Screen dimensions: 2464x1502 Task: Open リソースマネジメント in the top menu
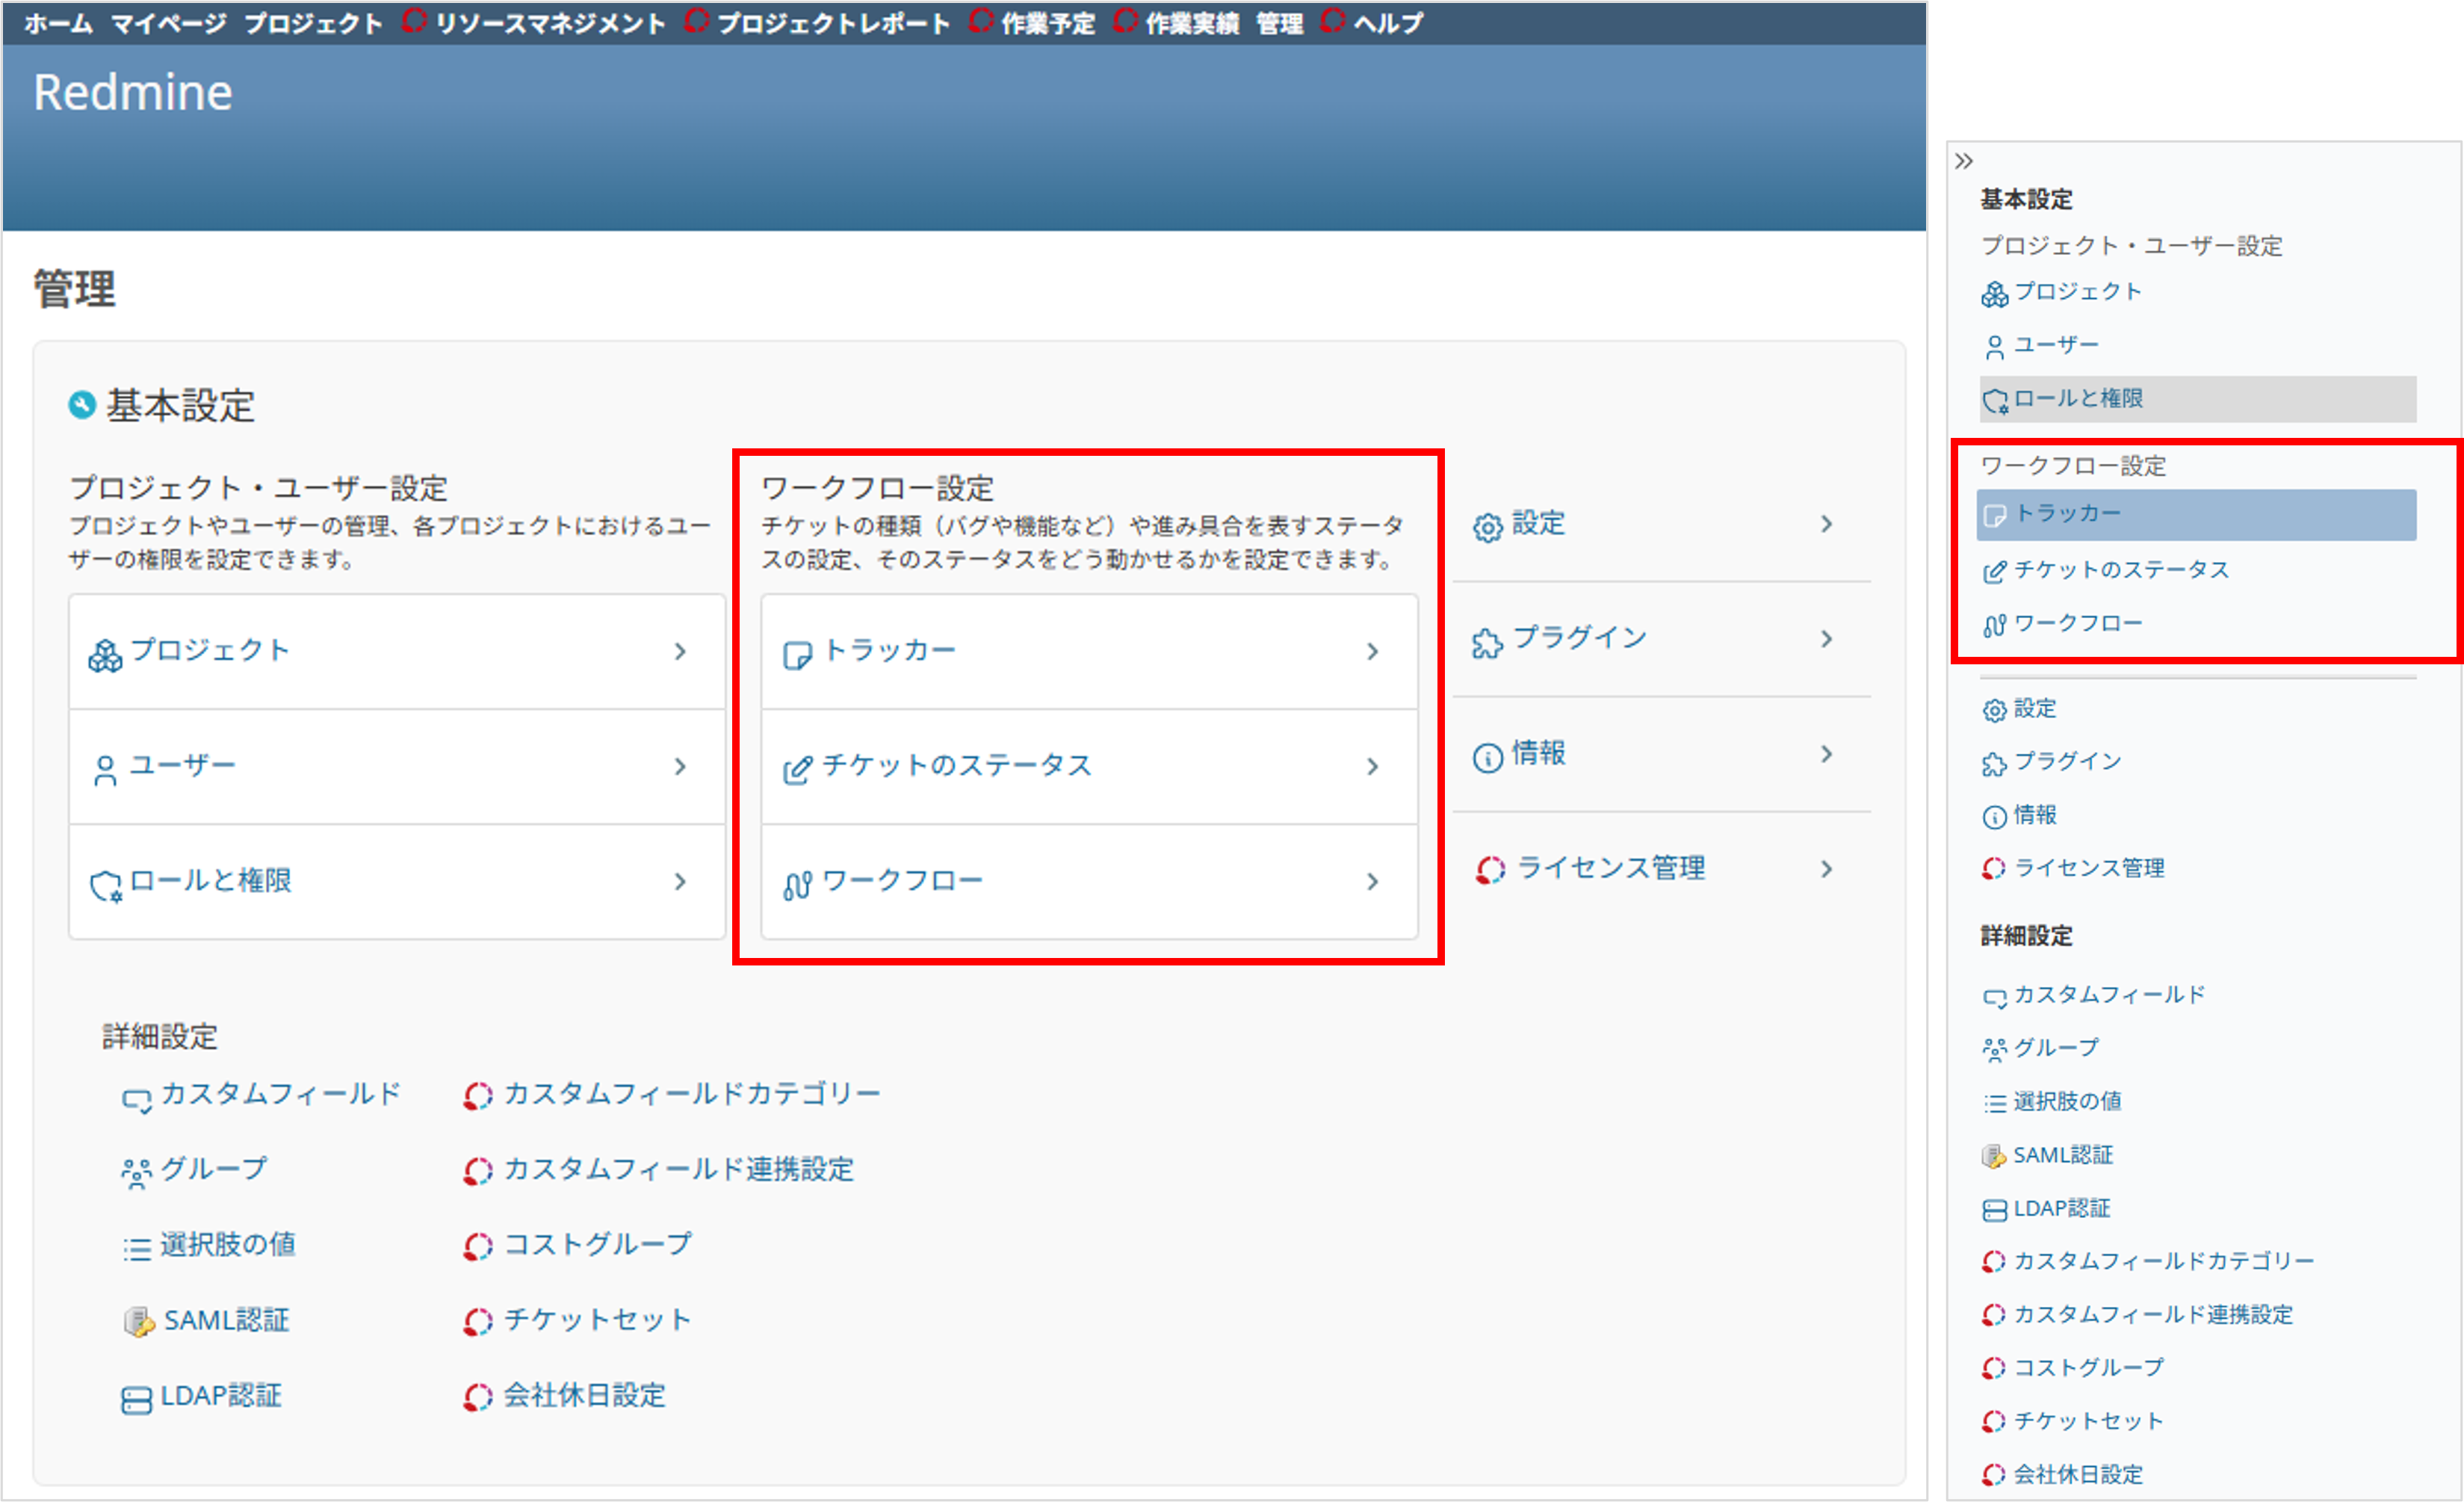550,23
